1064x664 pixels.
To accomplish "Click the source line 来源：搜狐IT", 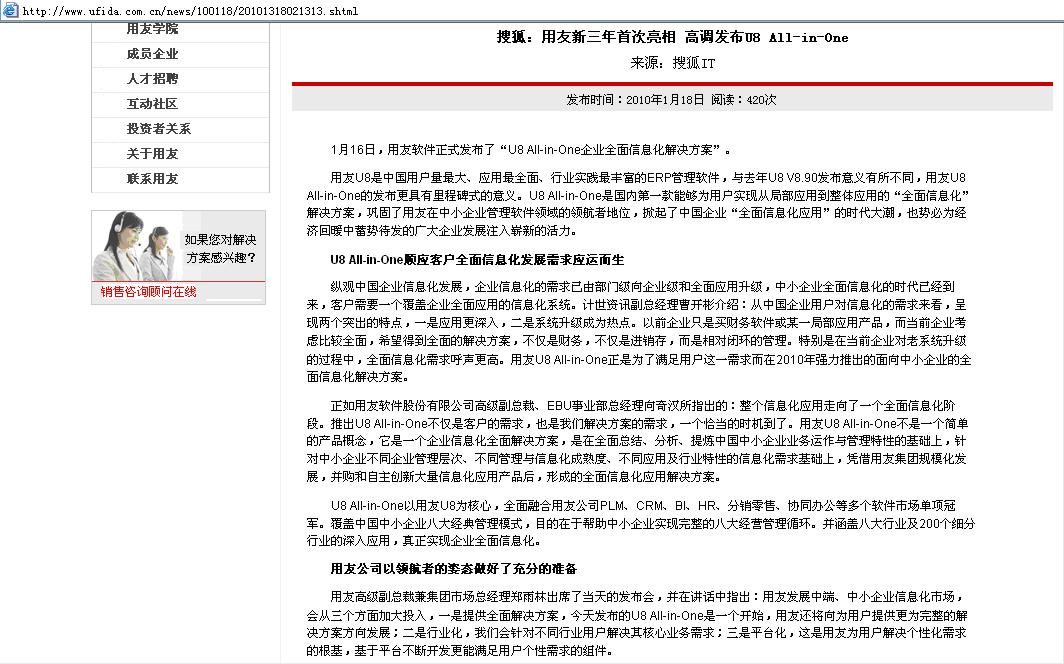I will click(672, 63).
